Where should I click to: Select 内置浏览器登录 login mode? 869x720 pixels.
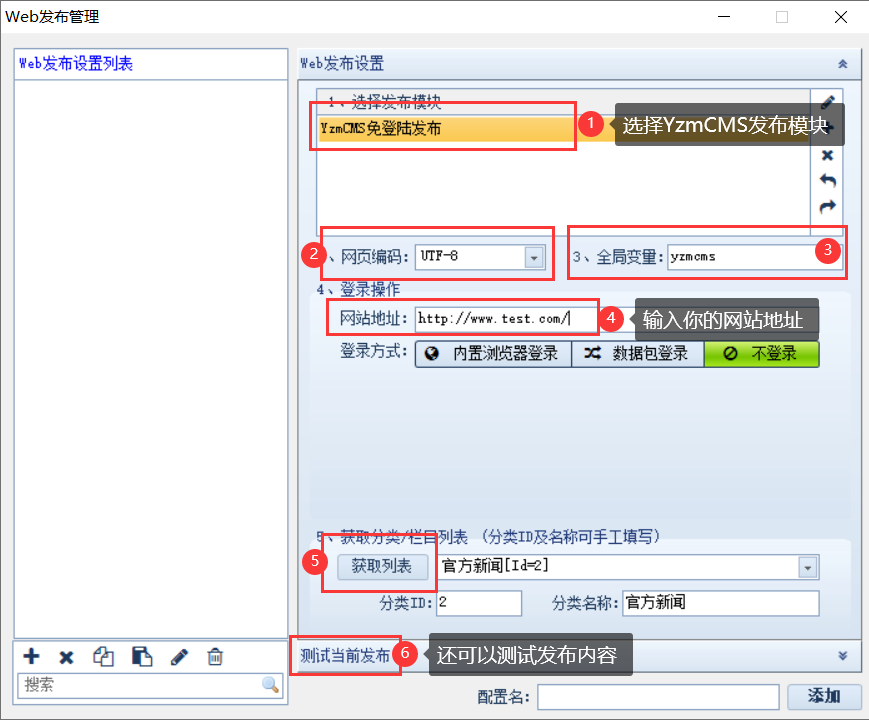493,354
